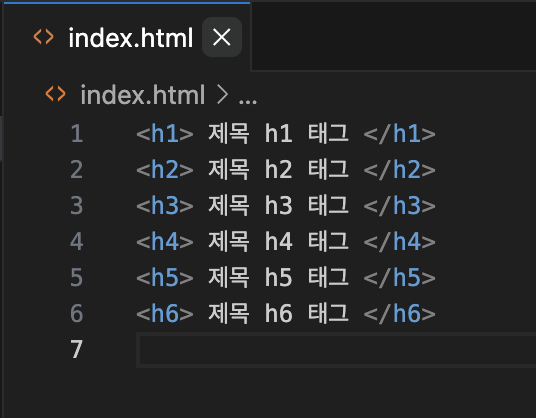
Task: Click the text '제목 h1 태그' on line 1
Action: [278, 133]
